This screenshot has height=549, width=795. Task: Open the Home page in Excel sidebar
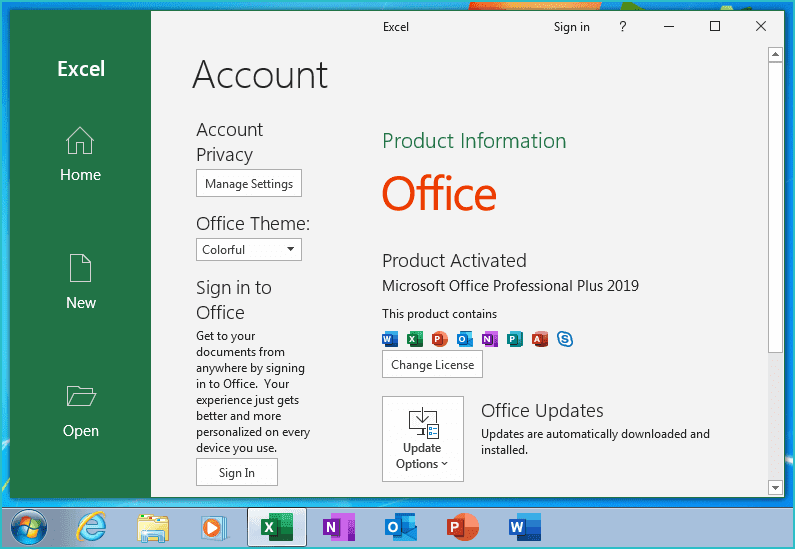(80, 154)
